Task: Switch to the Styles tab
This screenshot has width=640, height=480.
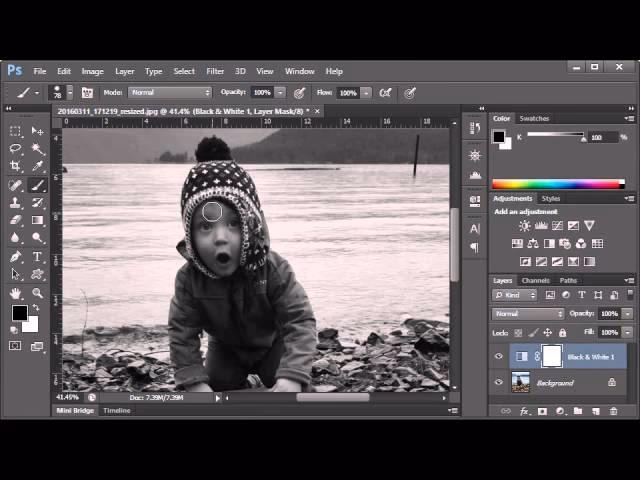Action: pos(551,199)
